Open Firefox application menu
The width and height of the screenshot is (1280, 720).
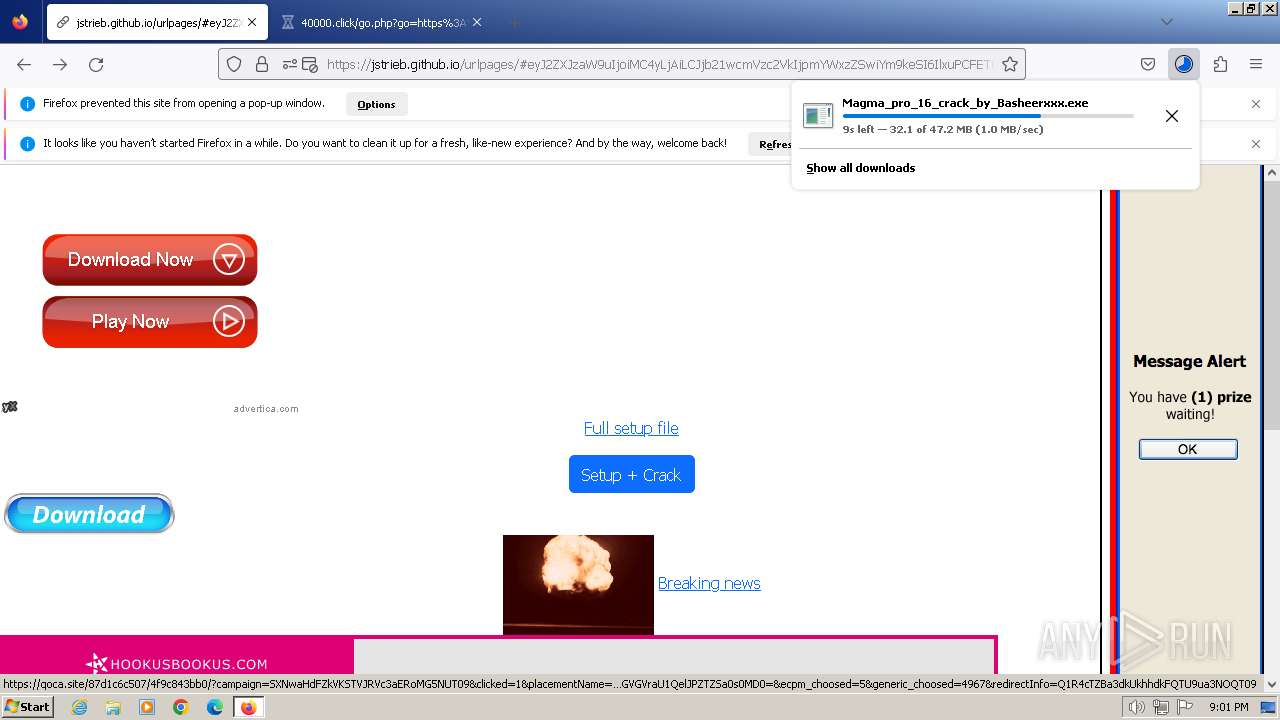tap(1256, 64)
